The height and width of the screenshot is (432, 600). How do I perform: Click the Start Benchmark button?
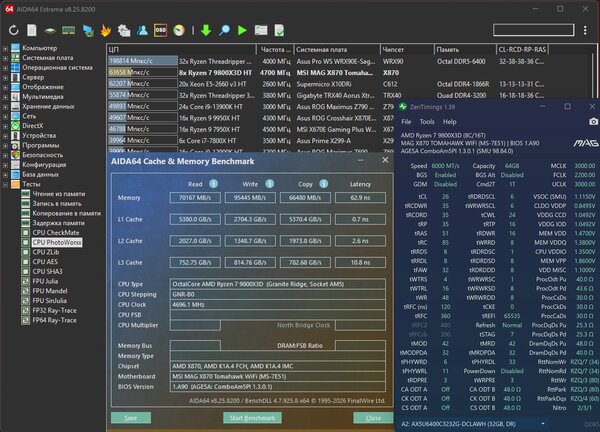coord(252,418)
